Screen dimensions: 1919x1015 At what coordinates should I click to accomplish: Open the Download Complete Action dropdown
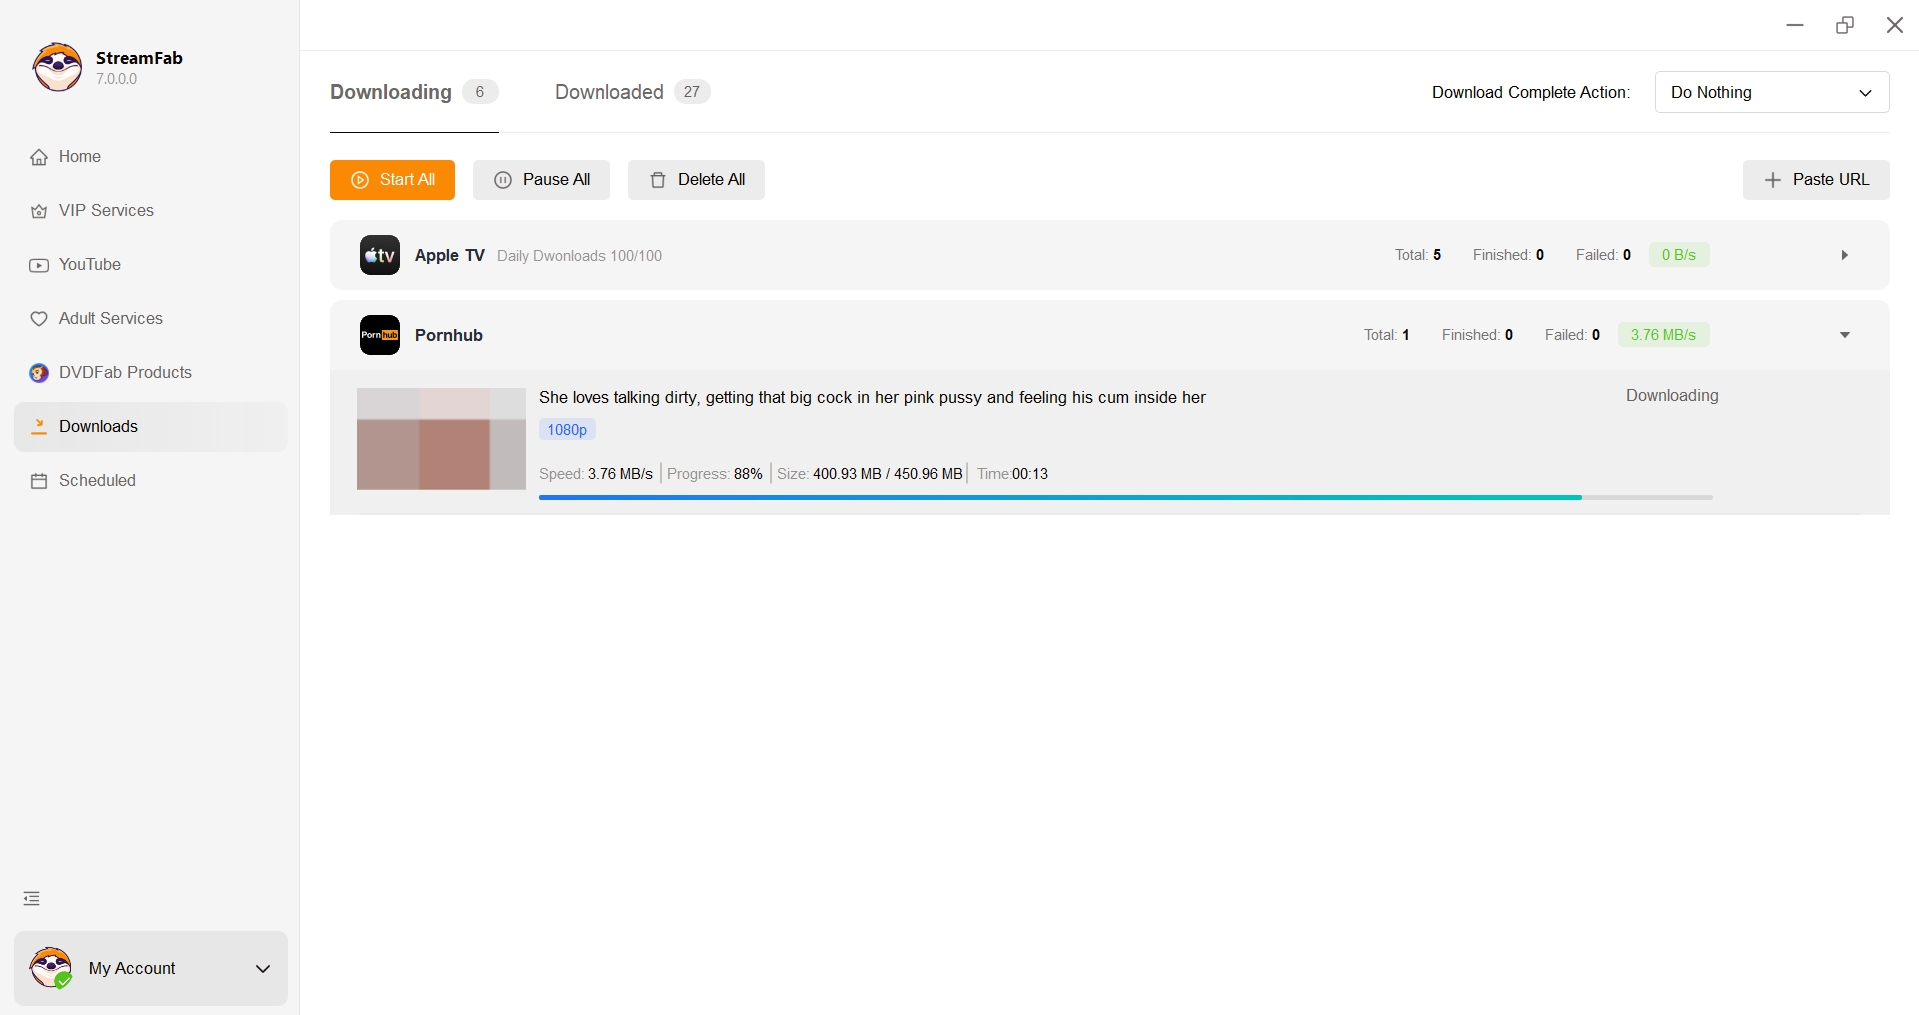coord(1771,92)
